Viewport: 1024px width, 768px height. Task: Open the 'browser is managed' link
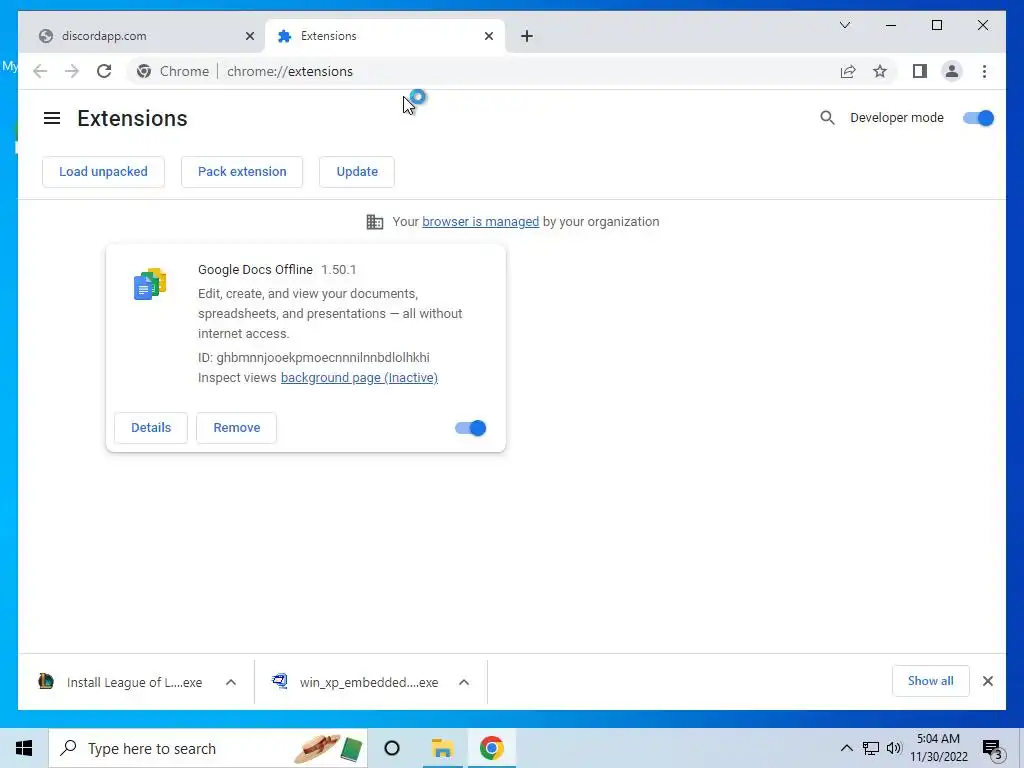pos(481,221)
